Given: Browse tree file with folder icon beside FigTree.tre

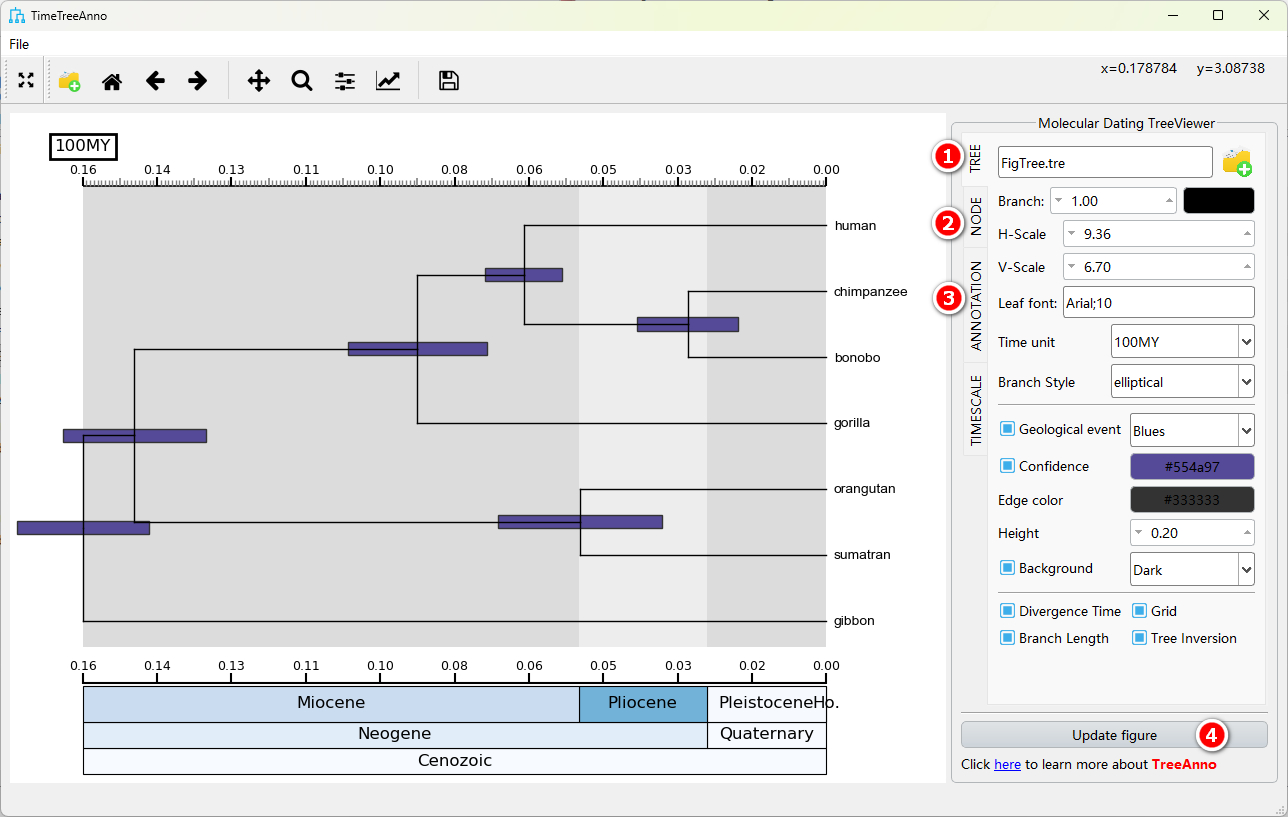Looking at the screenshot, I should (x=1237, y=161).
